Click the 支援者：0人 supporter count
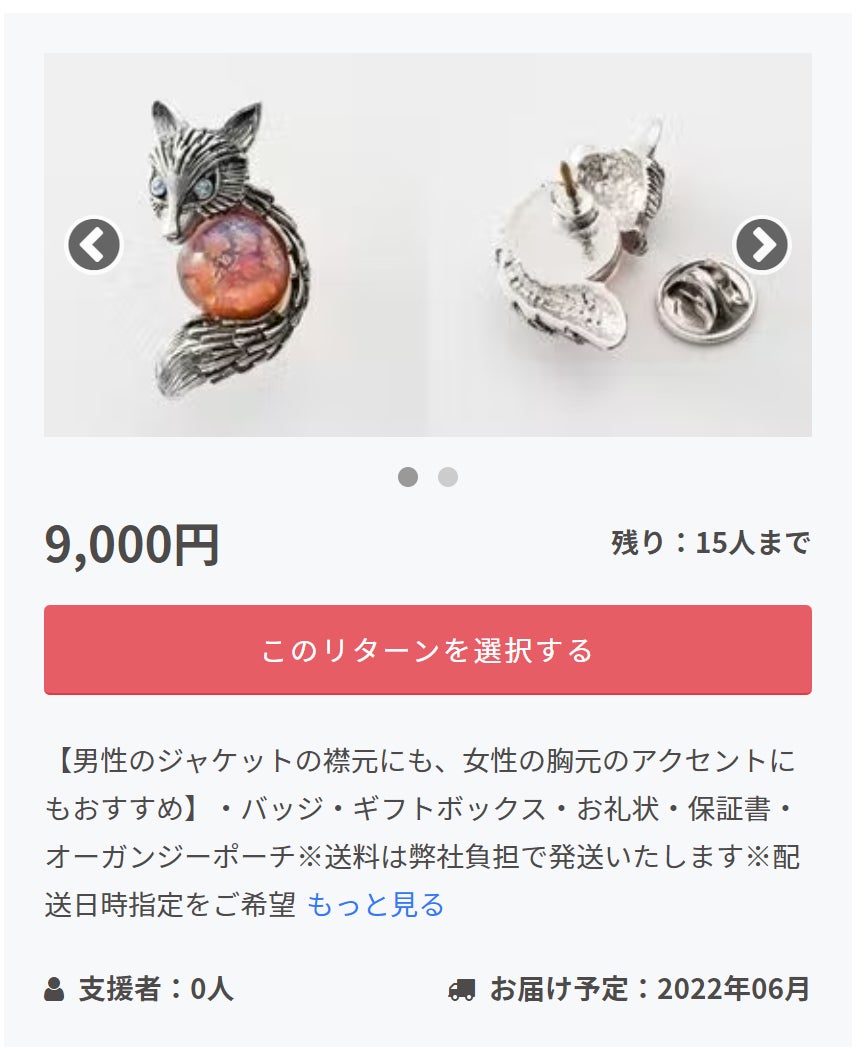 156,989
